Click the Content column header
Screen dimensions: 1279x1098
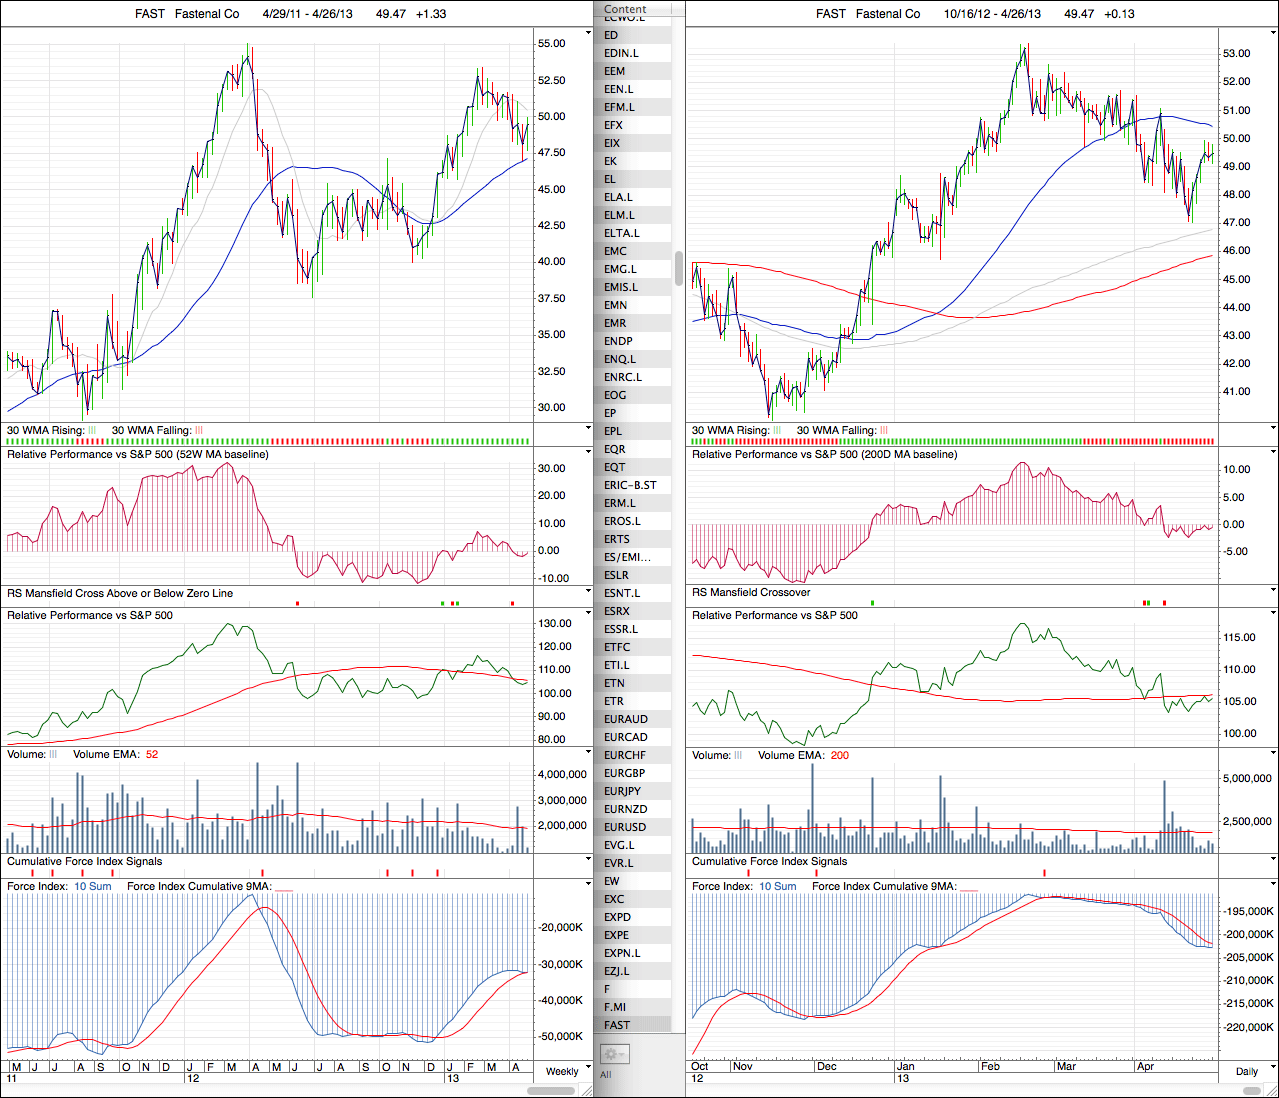coord(625,9)
